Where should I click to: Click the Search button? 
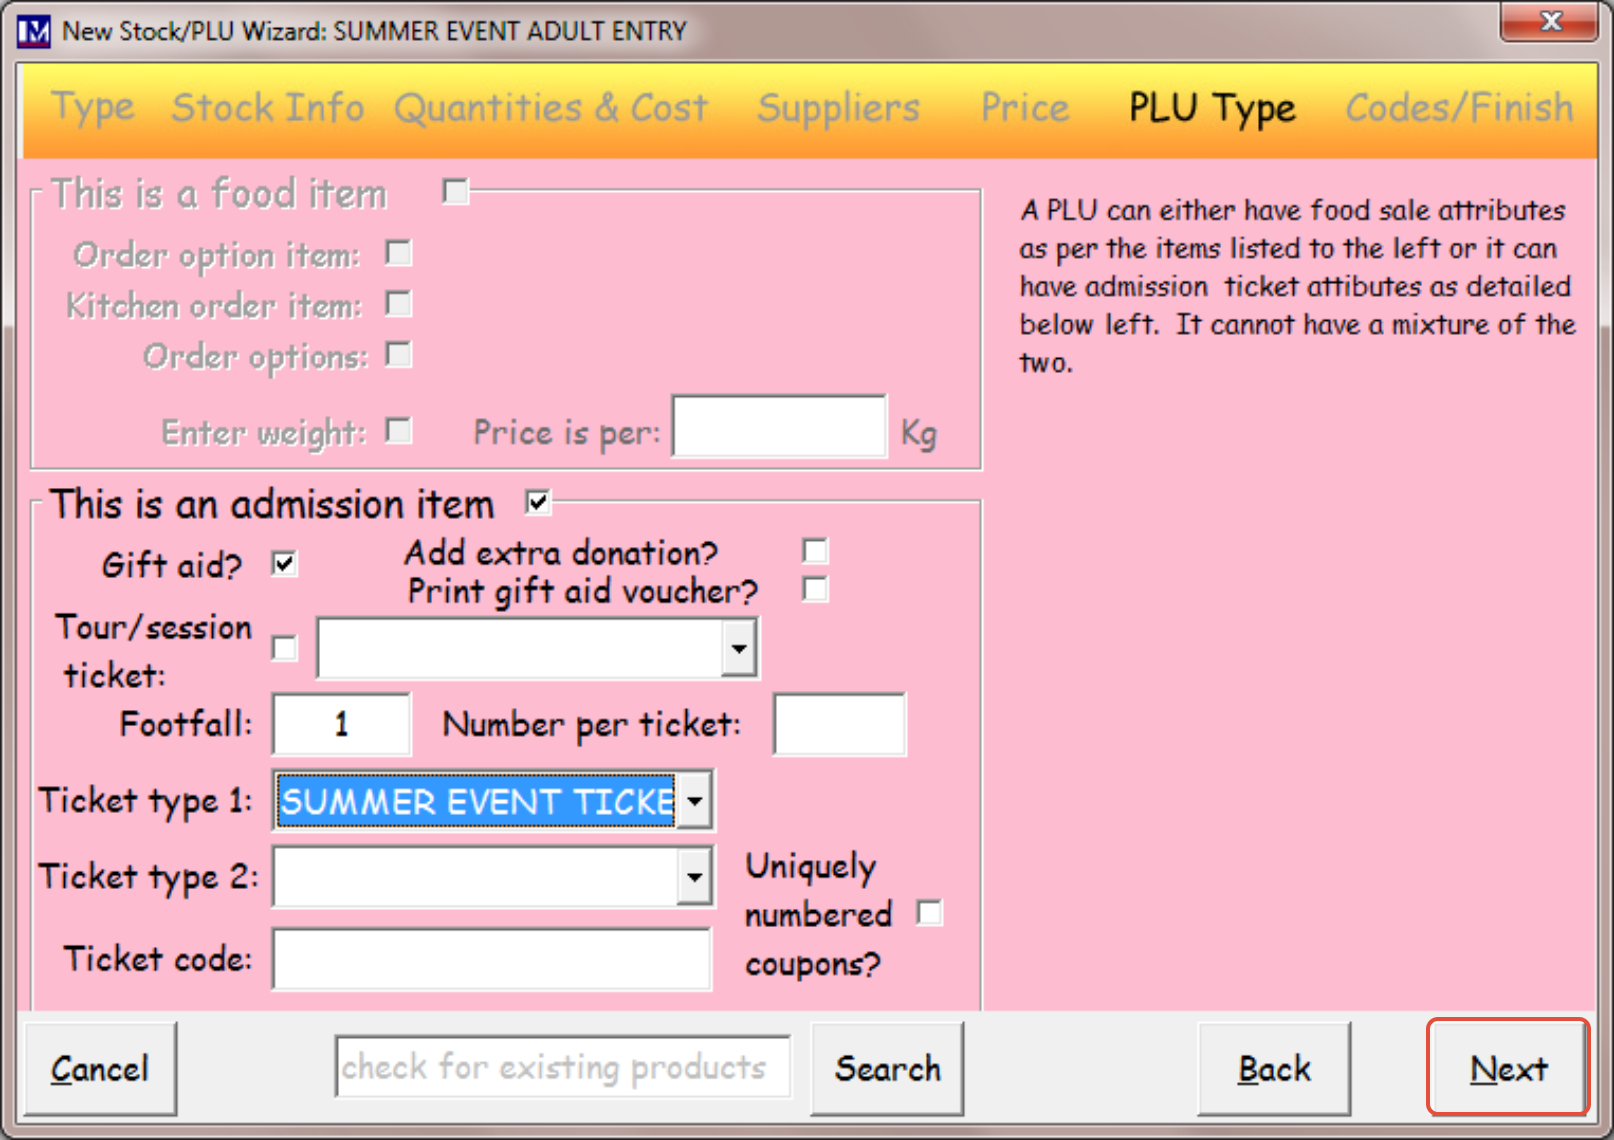(887, 1068)
